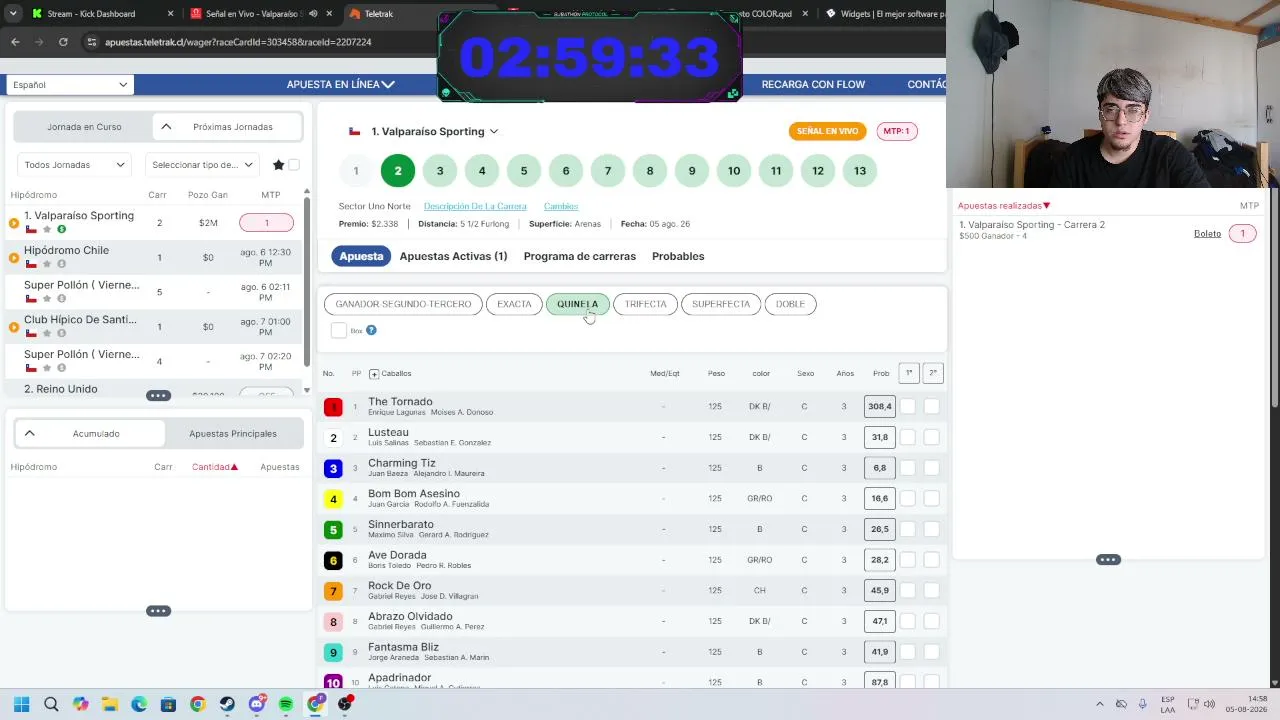The width and height of the screenshot is (1280, 720).
Task: Switch to the Apuestas Principales tab
Action: click(x=233, y=433)
